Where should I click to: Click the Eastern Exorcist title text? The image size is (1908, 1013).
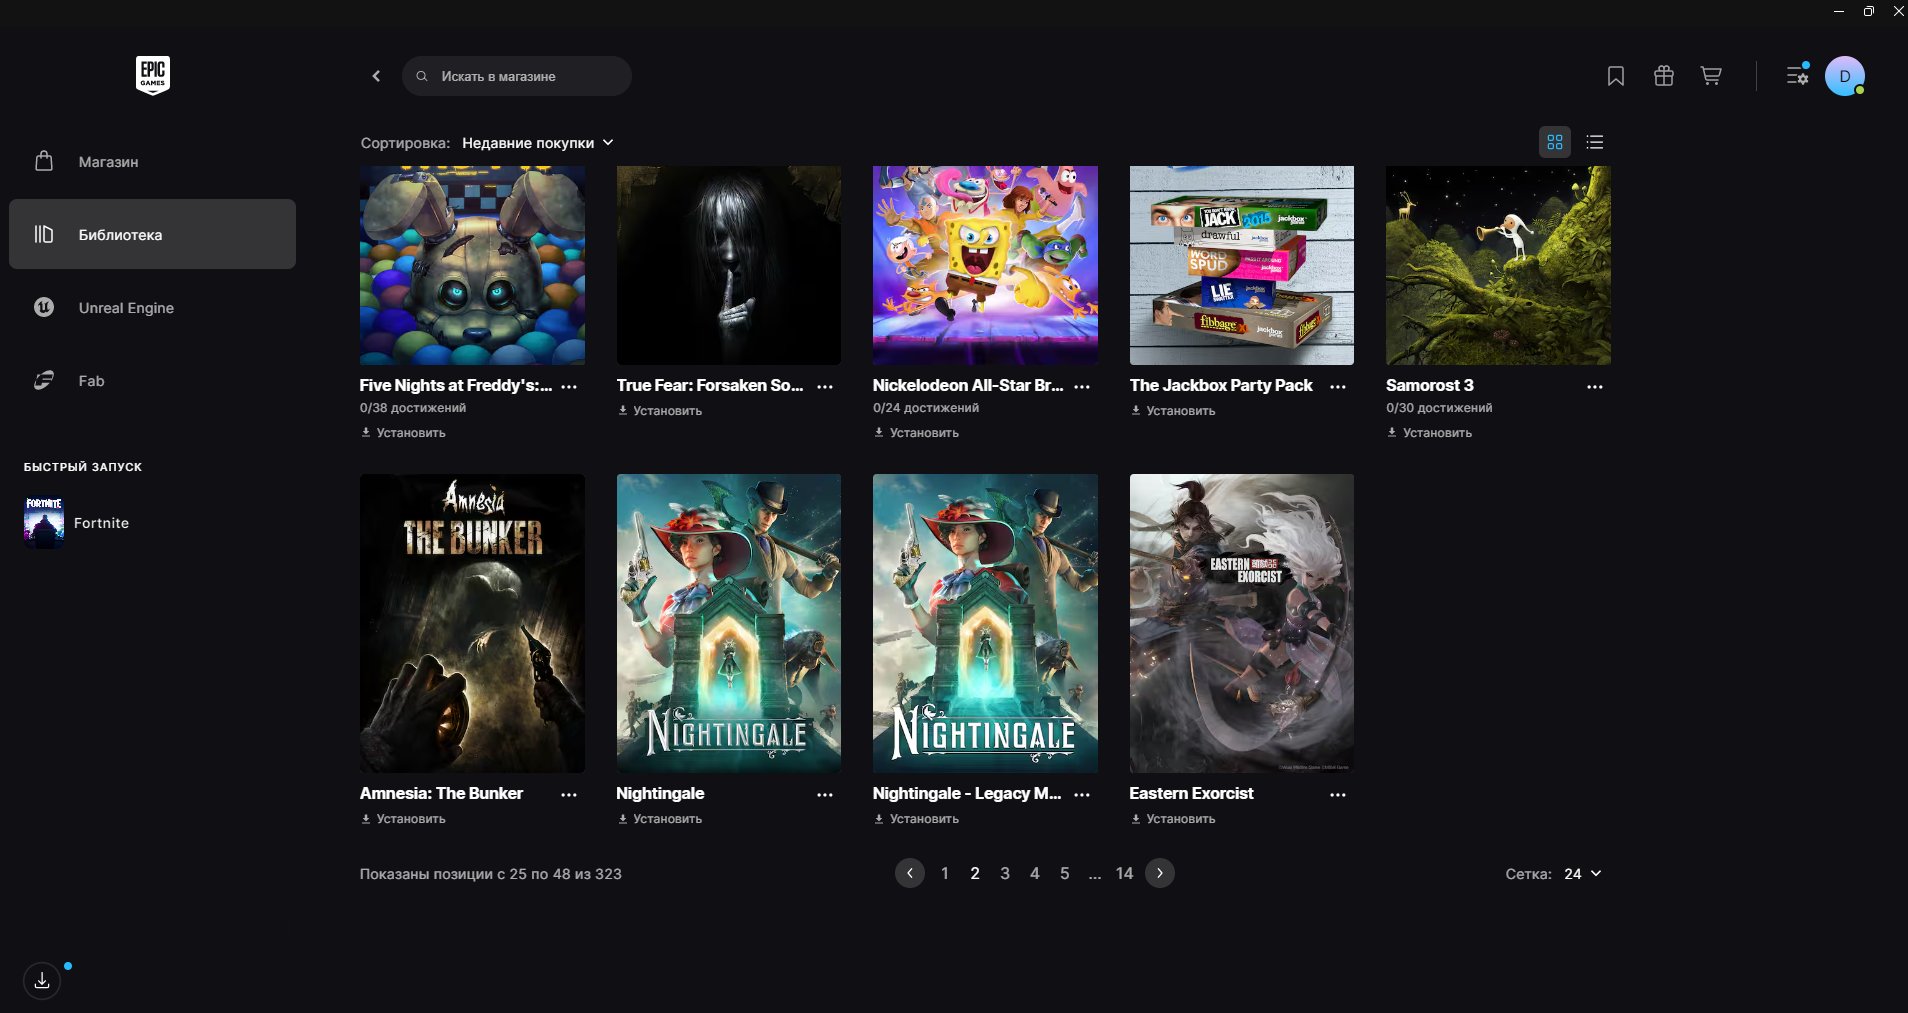1191,793
